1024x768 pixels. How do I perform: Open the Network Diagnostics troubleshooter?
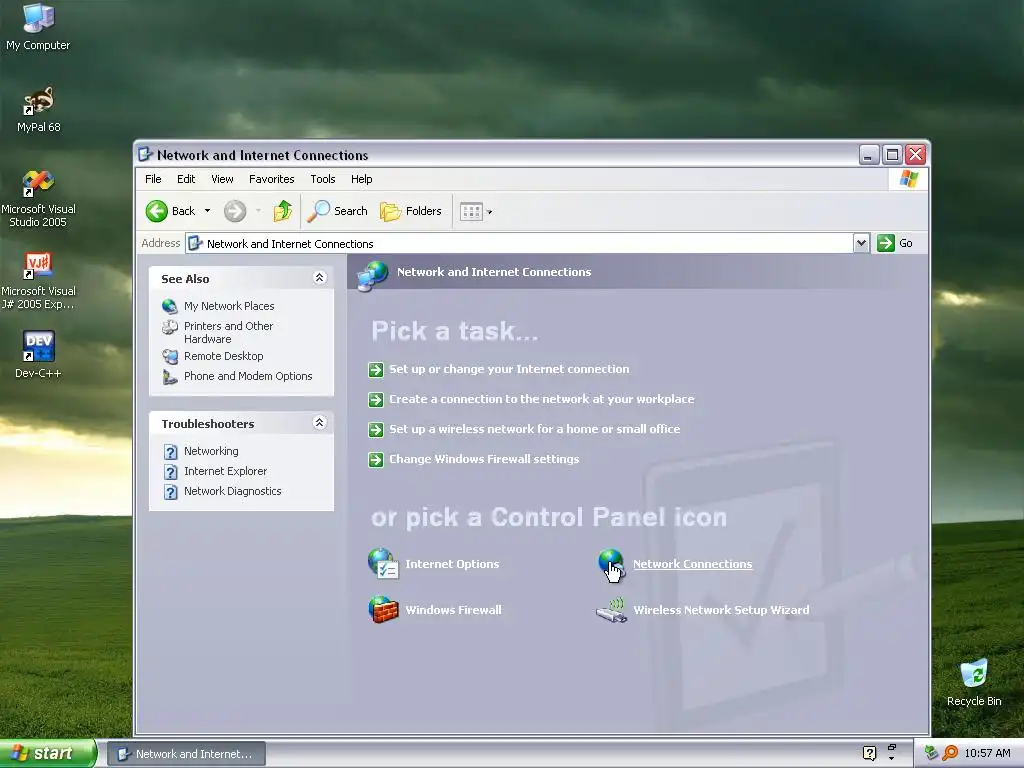(x=232, y=491)
